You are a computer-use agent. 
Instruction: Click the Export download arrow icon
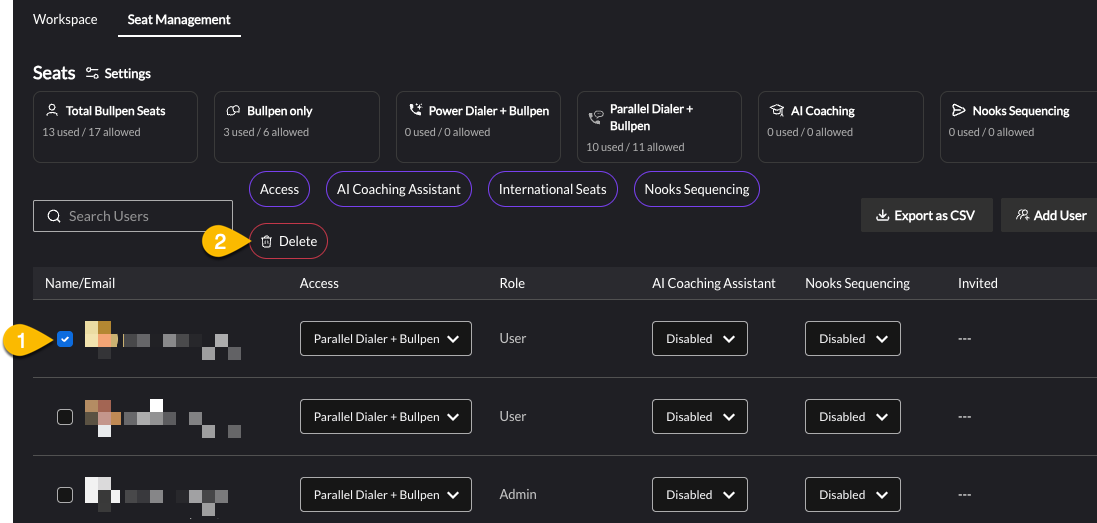882,215
